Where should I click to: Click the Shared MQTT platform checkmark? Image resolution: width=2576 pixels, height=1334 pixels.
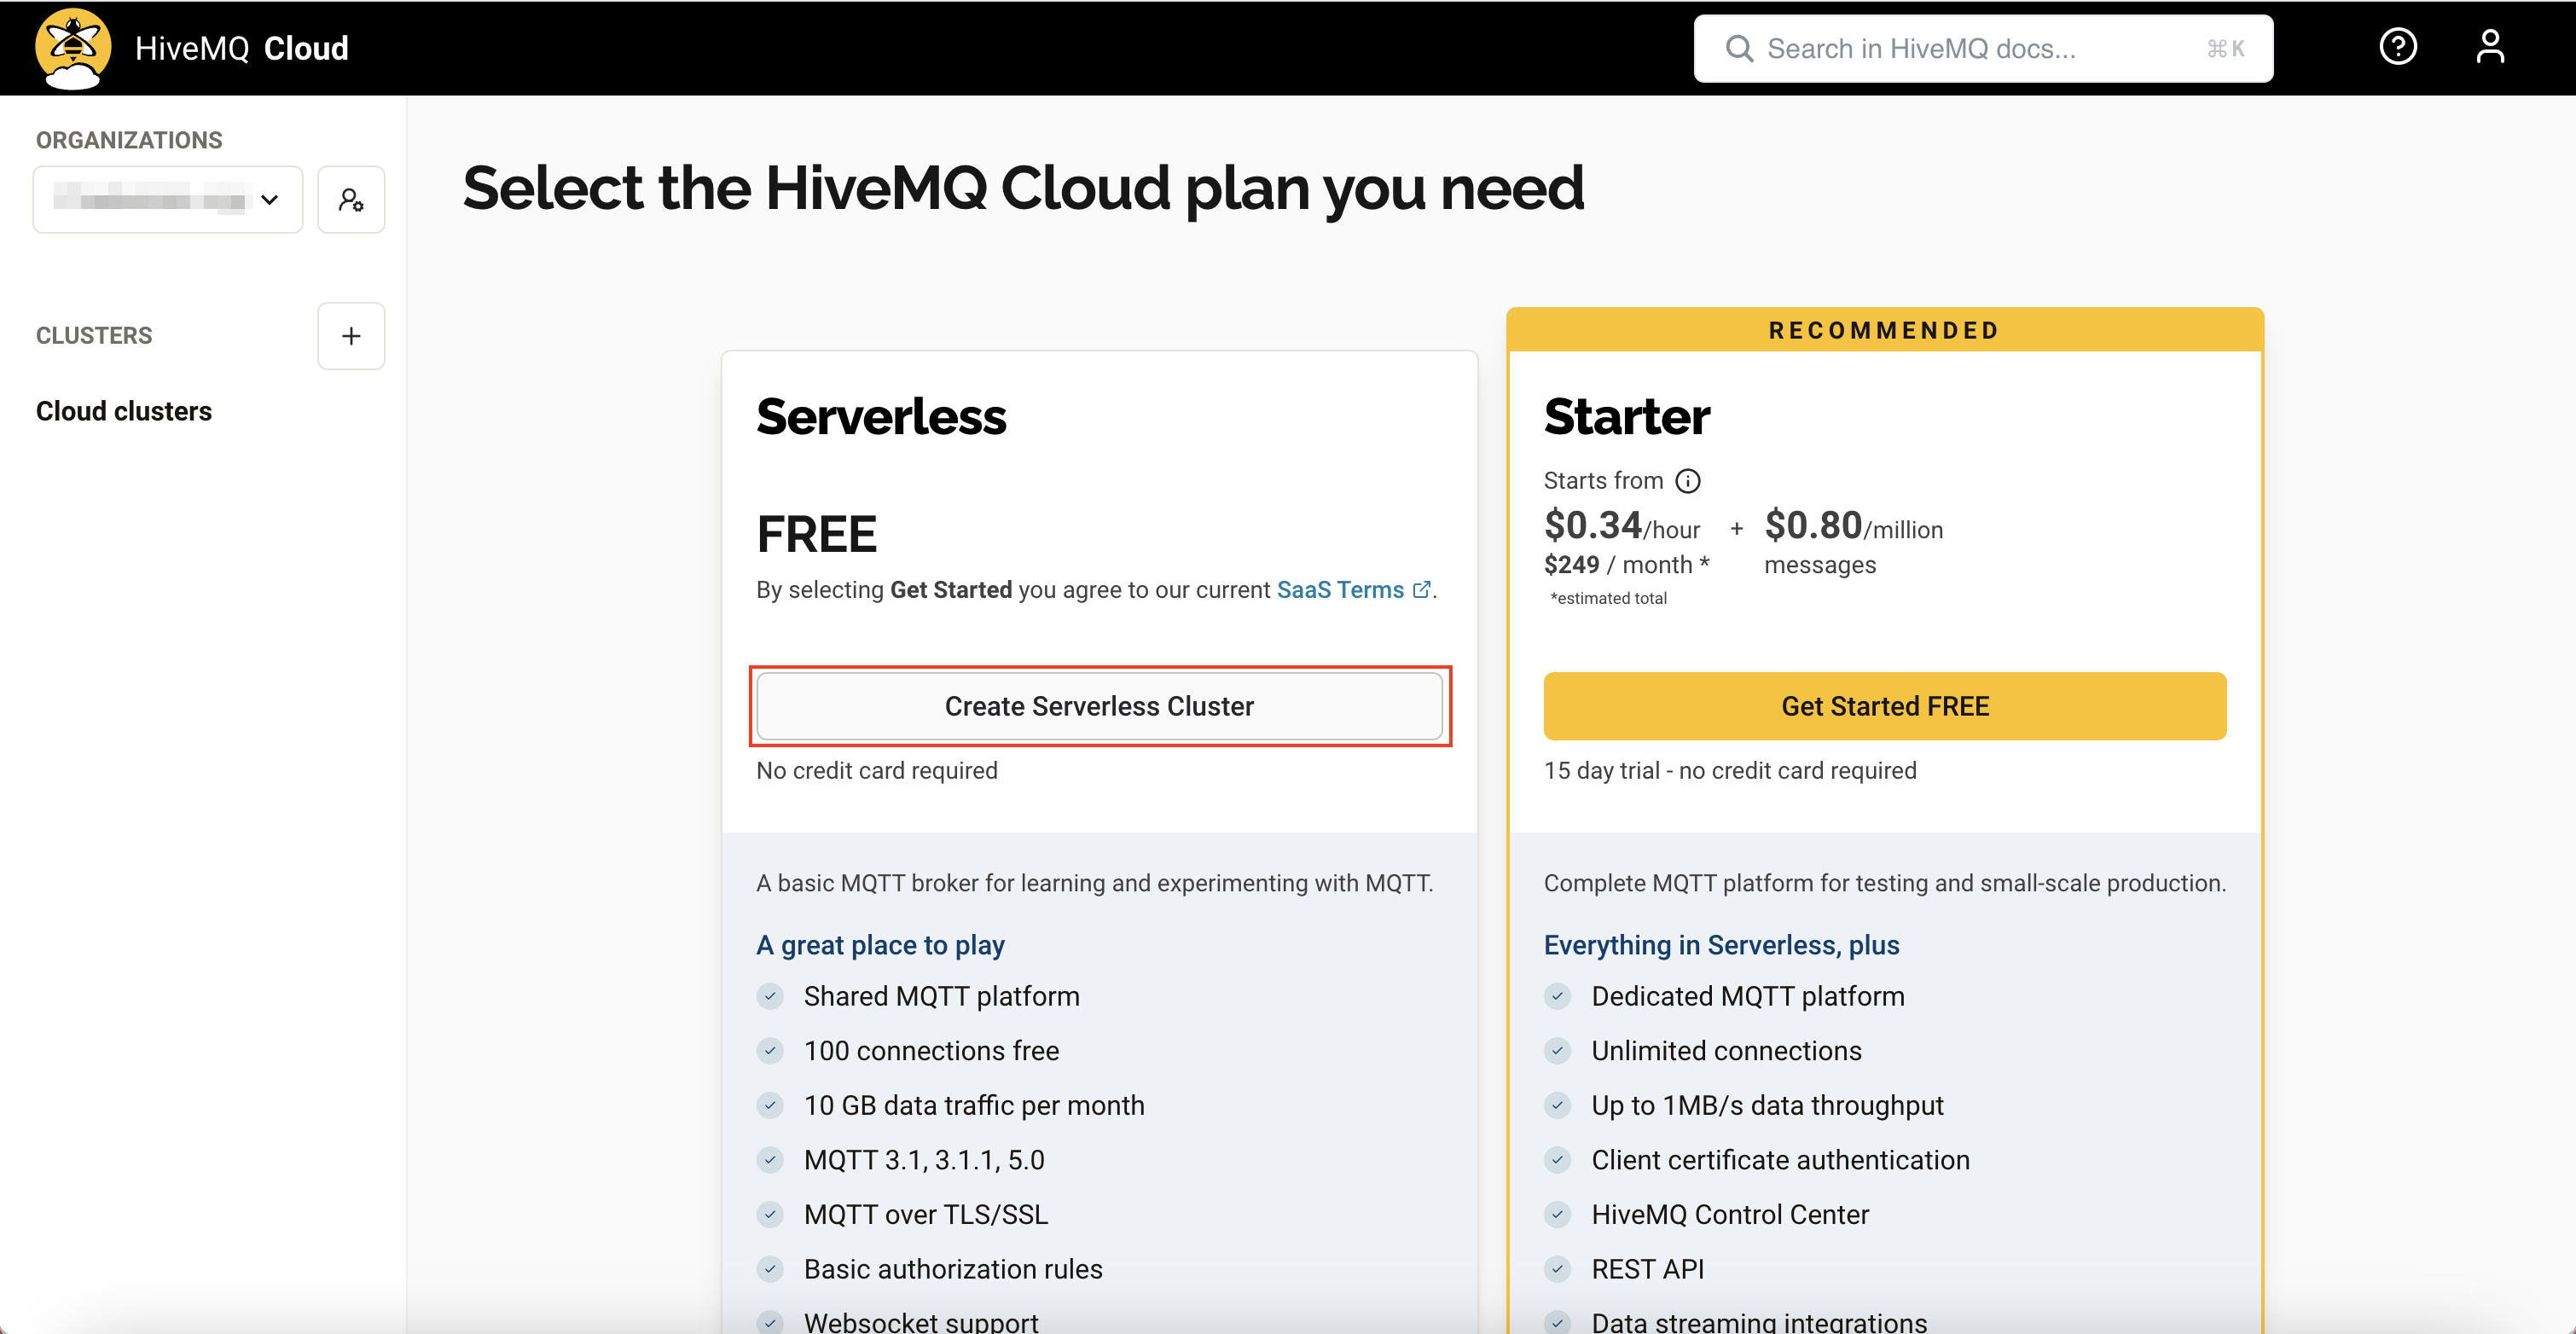pyautogui.click(x=770, y=996)
